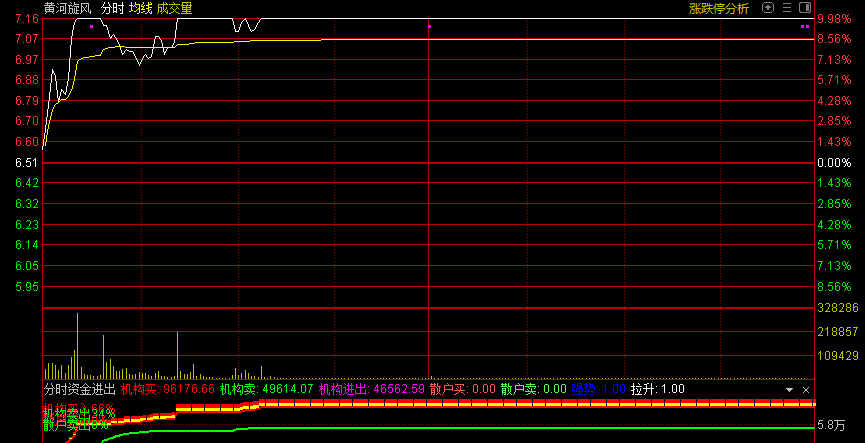Click the stock name 黄河旋风
865x443 pixels.
pyautogui.click(x=68, y=8)
